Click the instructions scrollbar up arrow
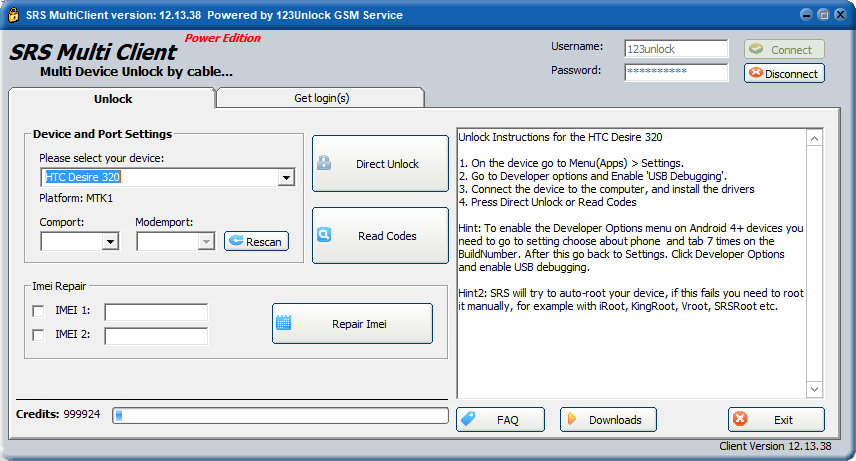The image size is (856, 461). pyautogui.click(x=815, y=138)
